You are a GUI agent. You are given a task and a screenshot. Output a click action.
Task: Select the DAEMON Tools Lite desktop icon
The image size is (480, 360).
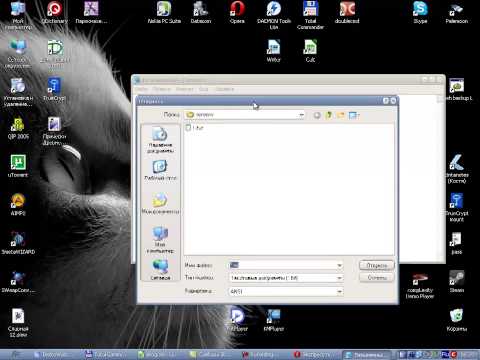274,15
